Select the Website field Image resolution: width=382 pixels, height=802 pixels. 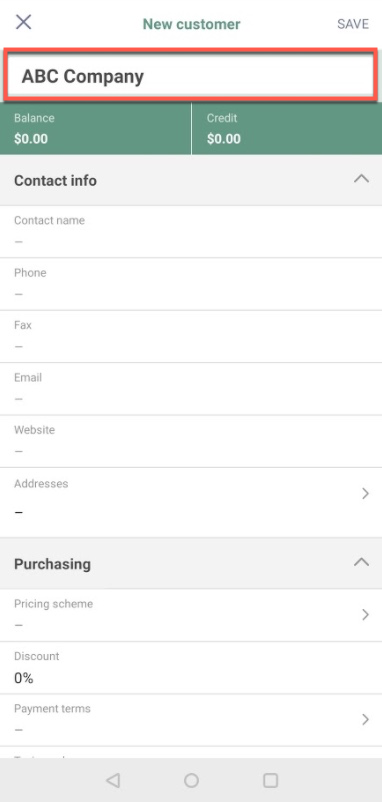pyautogui.click(x=191, y=441)
